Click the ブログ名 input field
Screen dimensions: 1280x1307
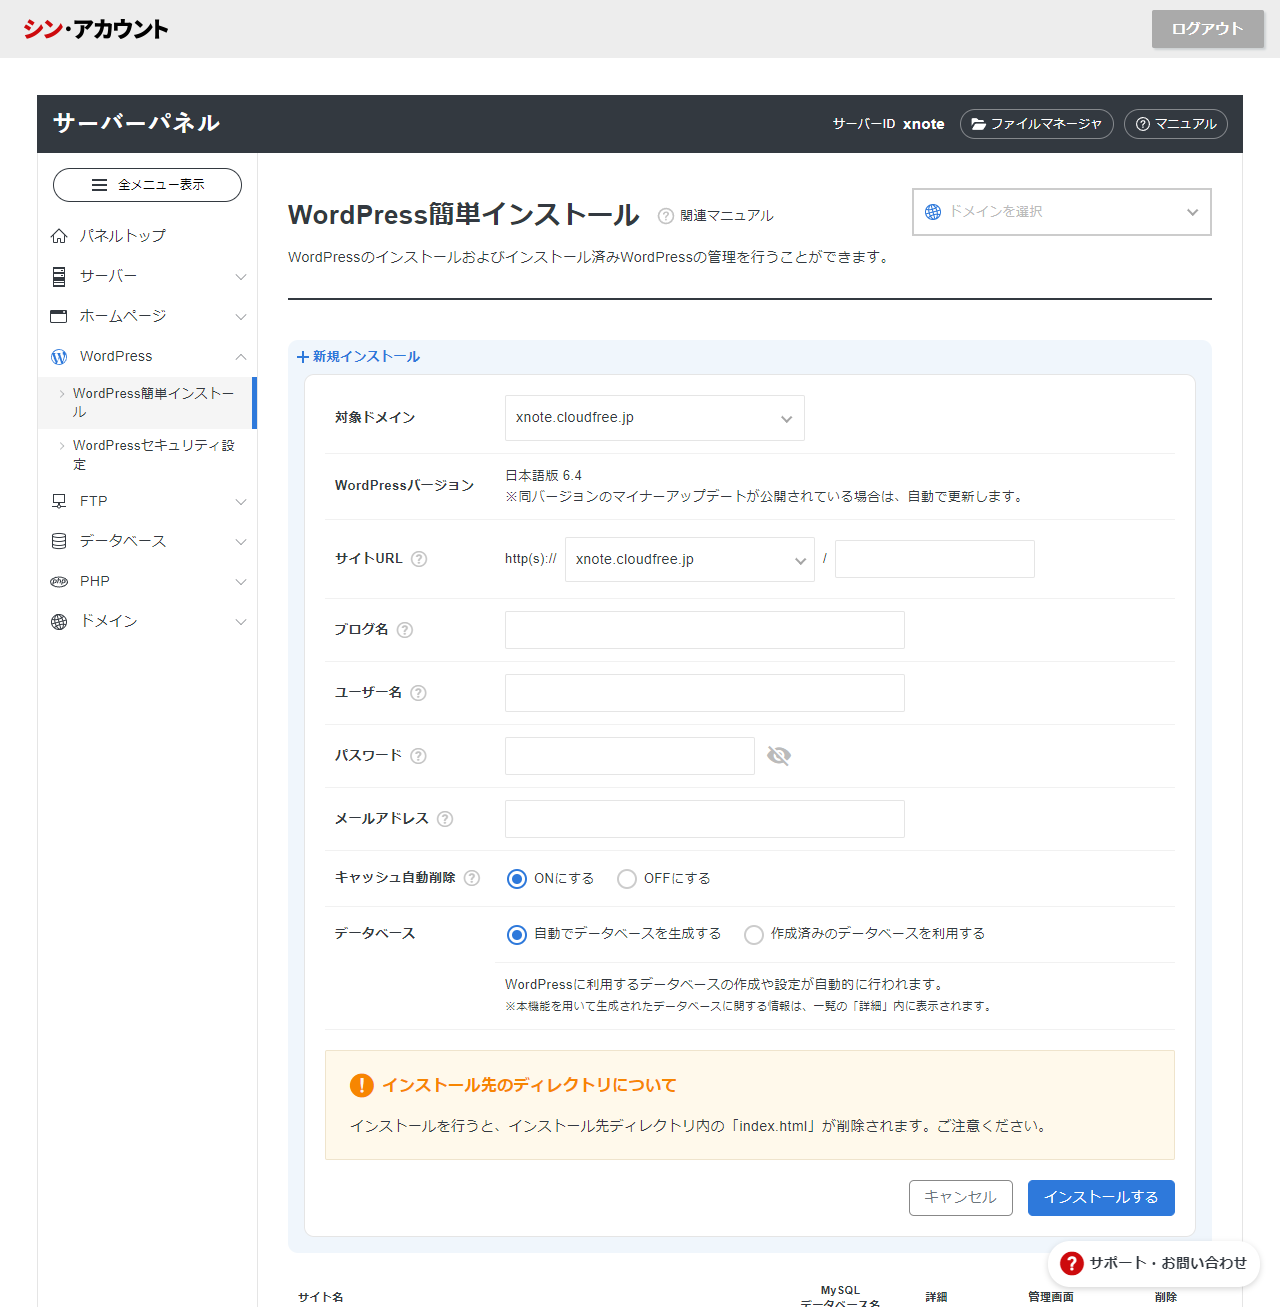pyautogui.click(x=705, y=630)
